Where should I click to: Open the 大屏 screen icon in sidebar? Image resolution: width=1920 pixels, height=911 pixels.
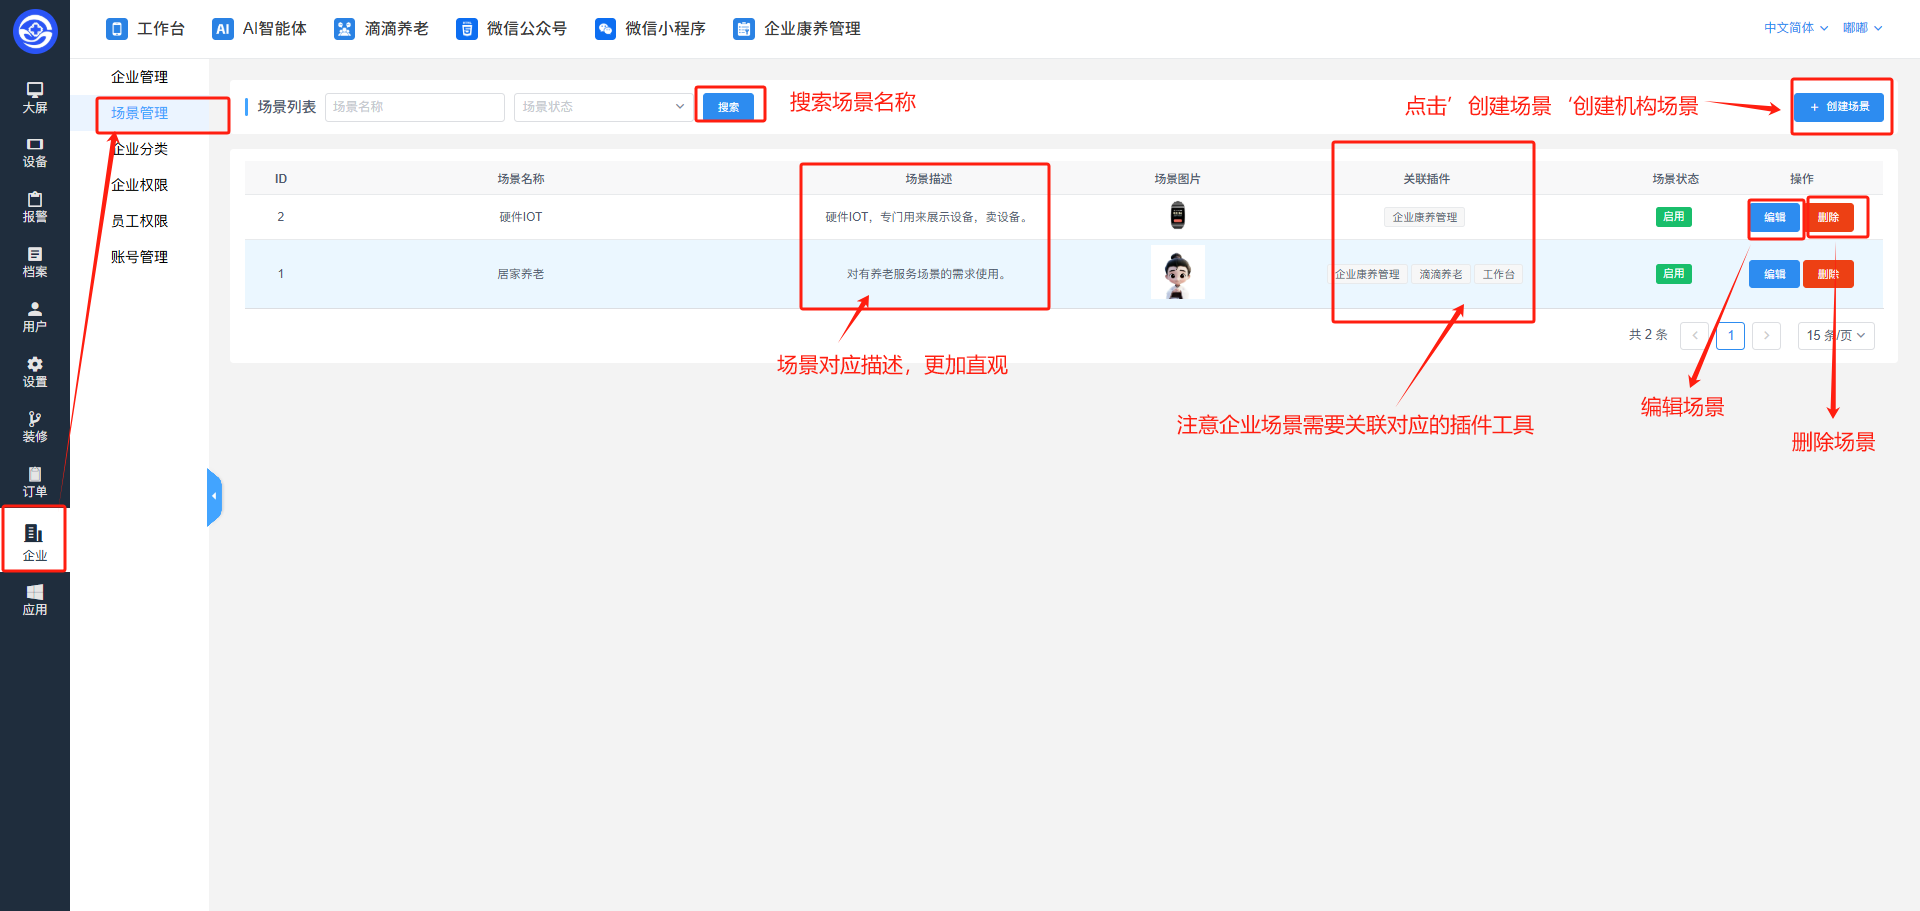coord(35,97)
